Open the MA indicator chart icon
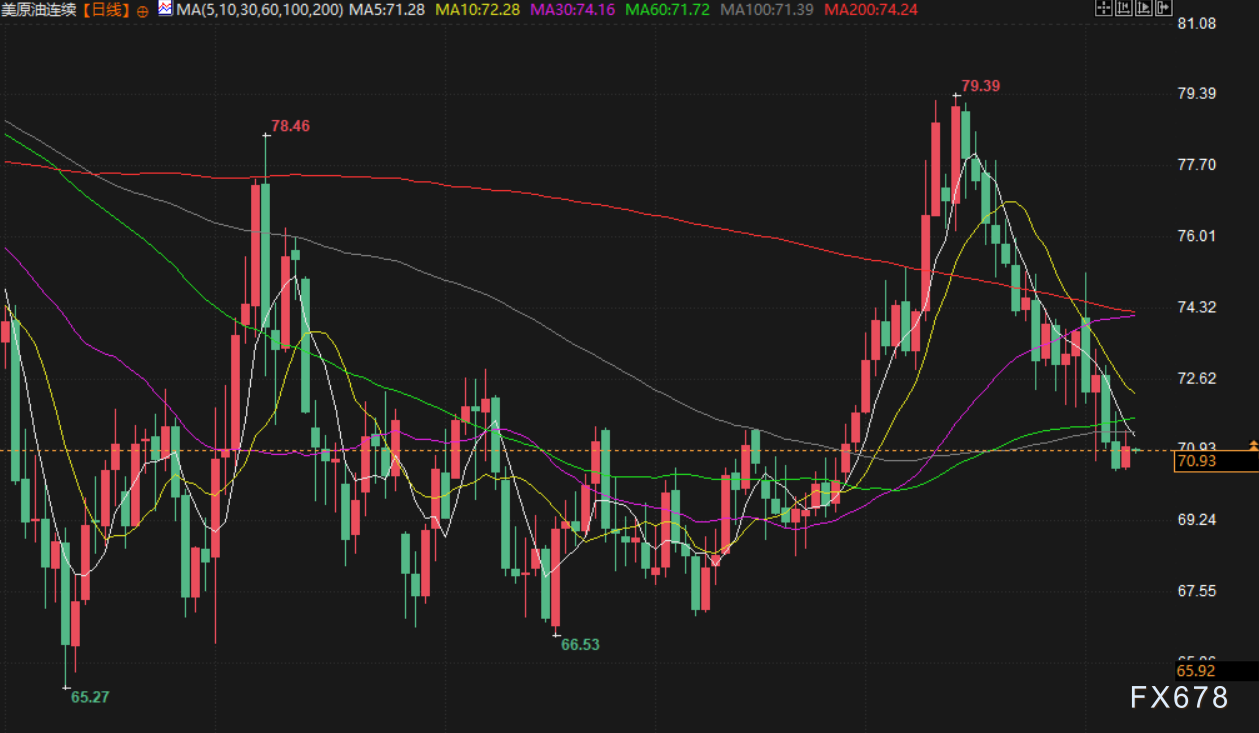This screenshot has width=1259, height=733. (x=165, y=9)
